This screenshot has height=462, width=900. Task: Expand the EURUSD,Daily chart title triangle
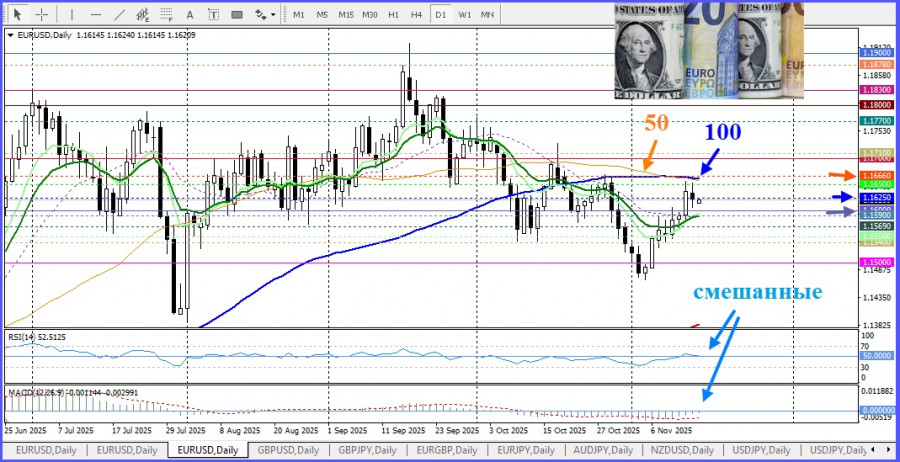click(x=11, y=35)
